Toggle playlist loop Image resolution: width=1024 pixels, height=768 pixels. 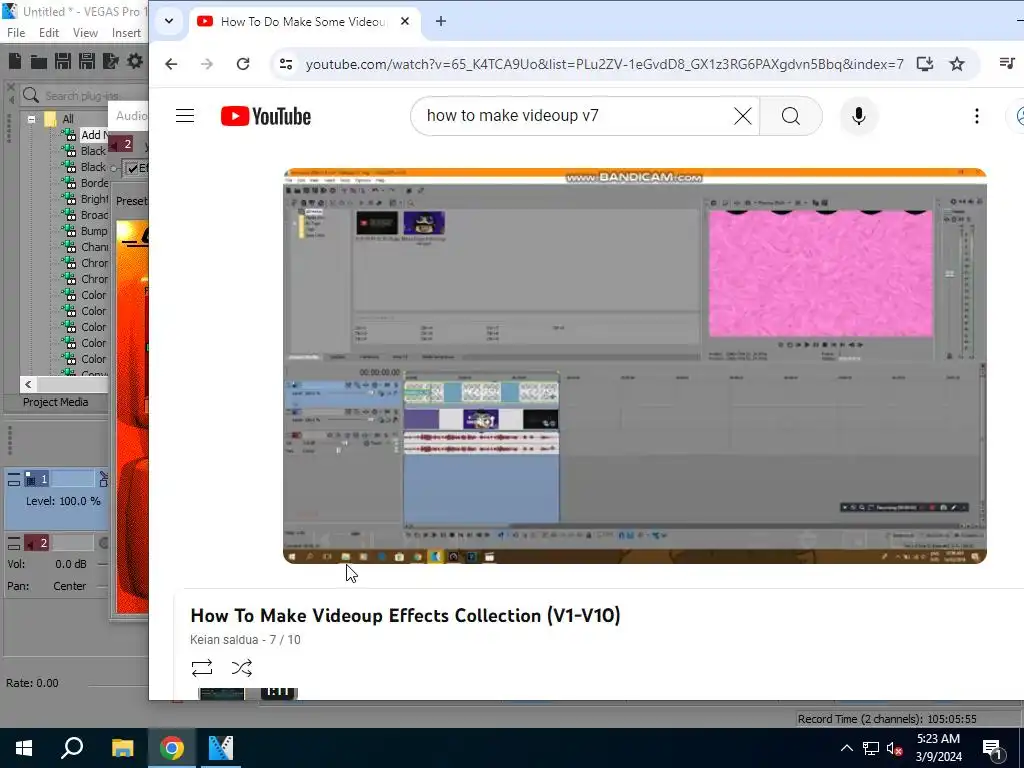[x=202, y=667]
